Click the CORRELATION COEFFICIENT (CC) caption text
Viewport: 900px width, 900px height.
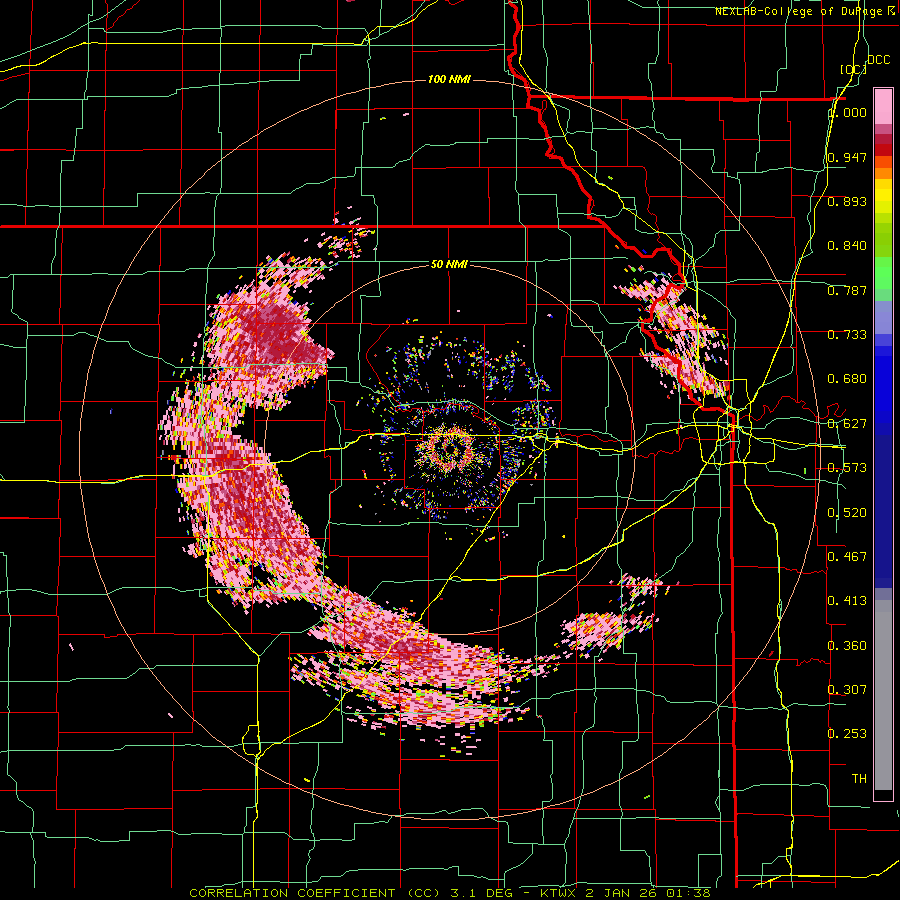312,893
